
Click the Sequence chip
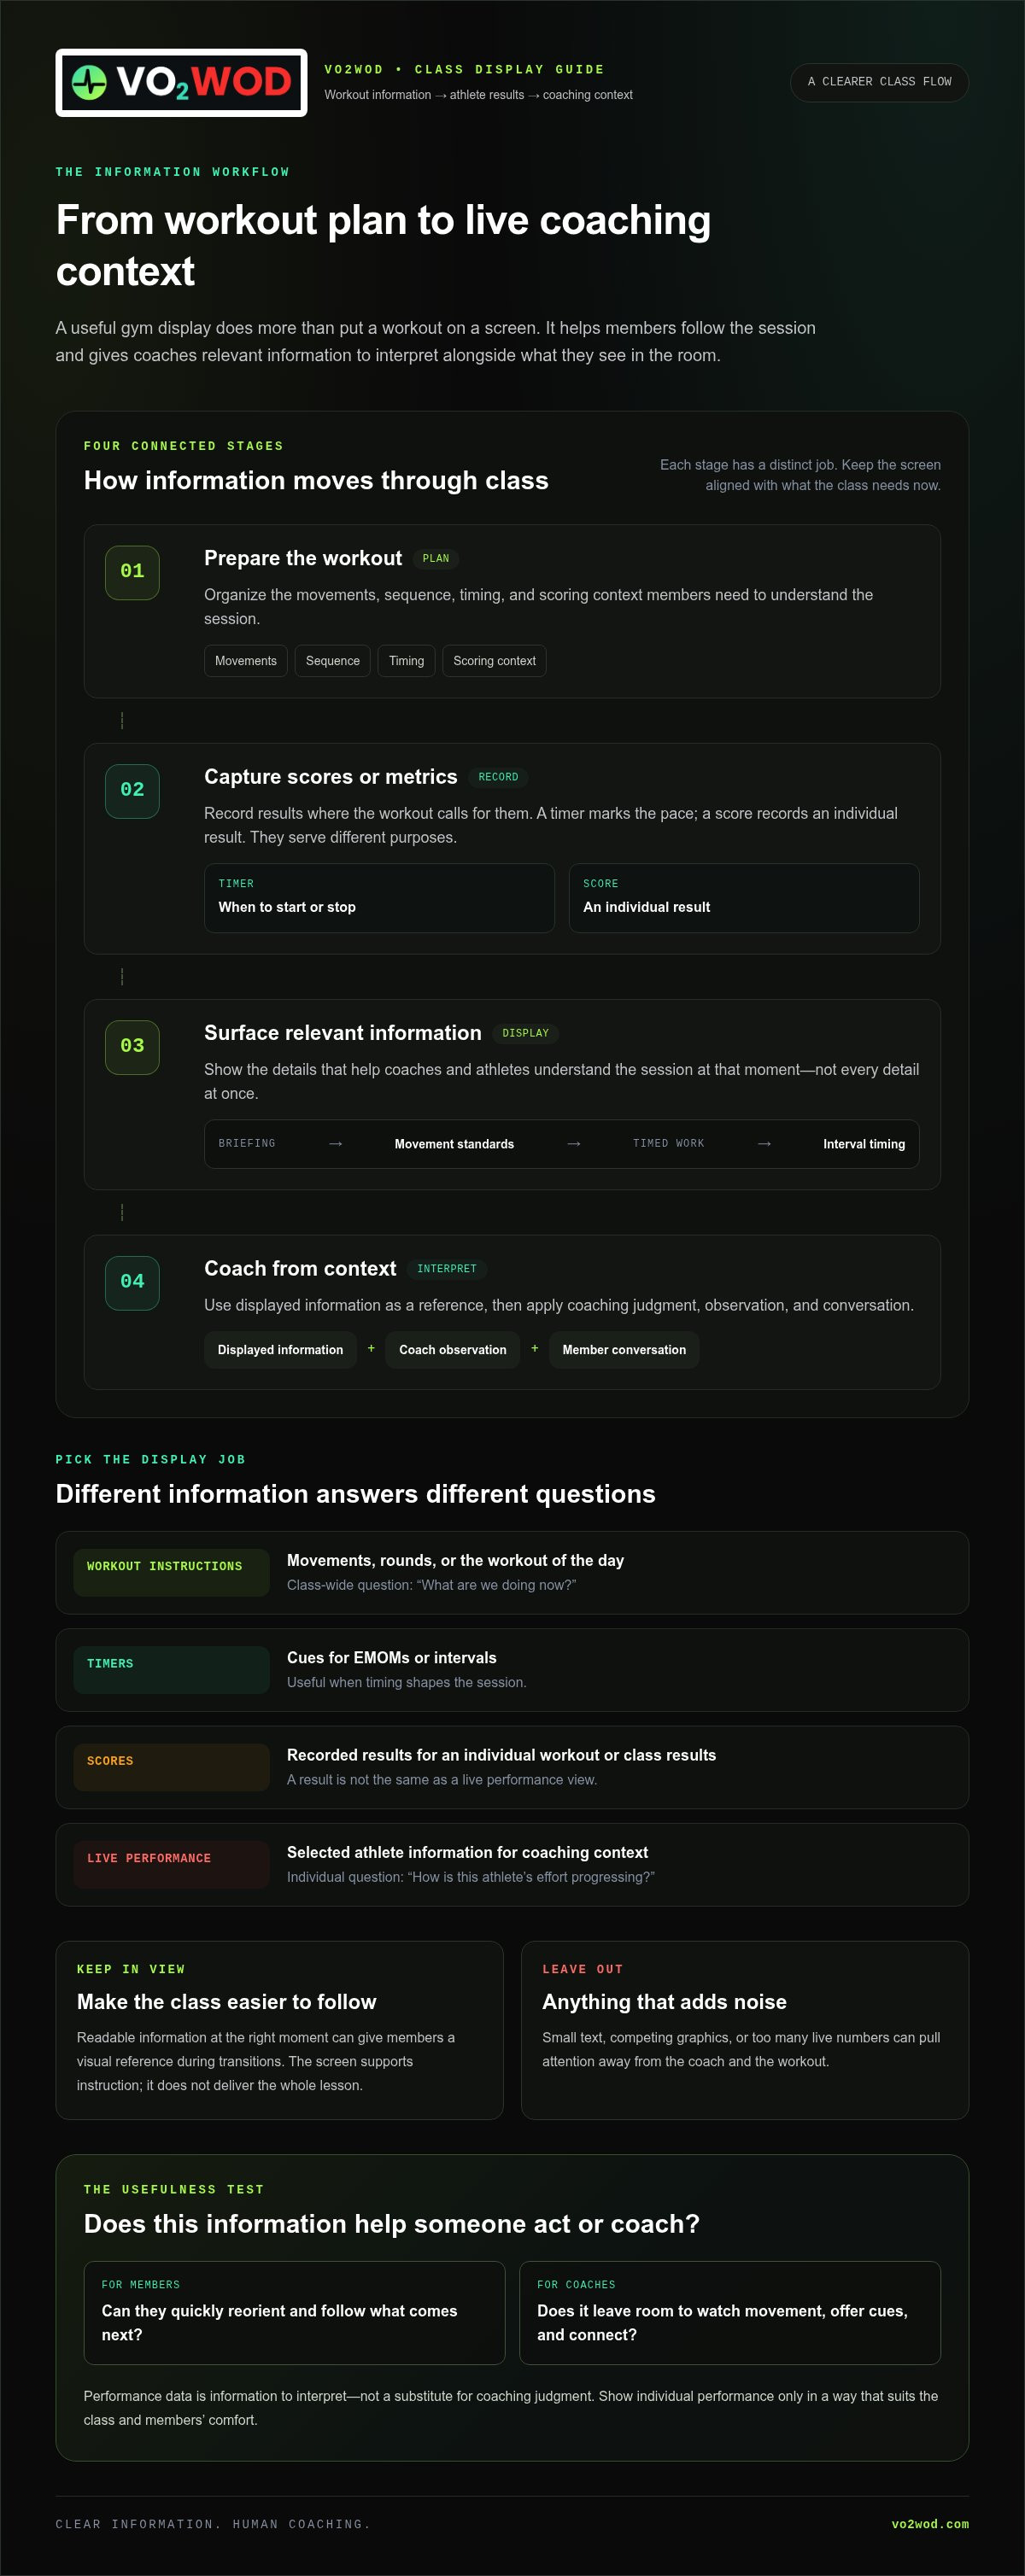pyautogui.click(x=333, y=661)
